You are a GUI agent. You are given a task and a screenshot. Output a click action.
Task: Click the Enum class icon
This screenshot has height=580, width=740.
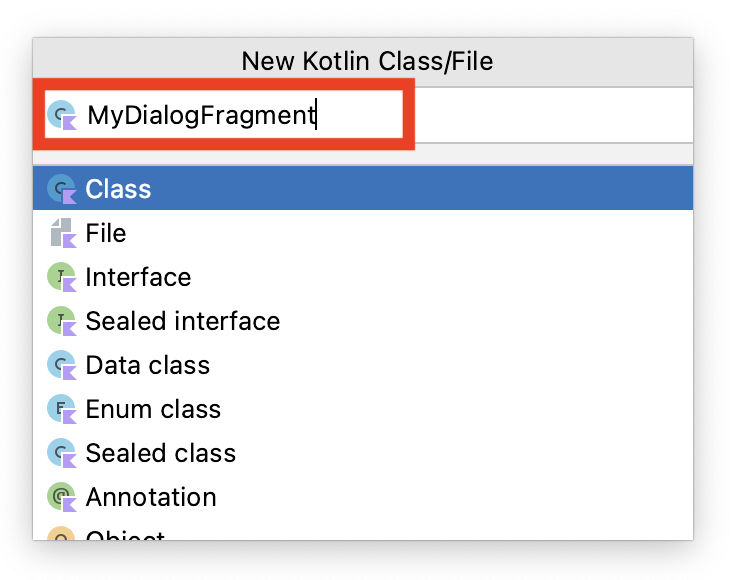tap(62, 409)
